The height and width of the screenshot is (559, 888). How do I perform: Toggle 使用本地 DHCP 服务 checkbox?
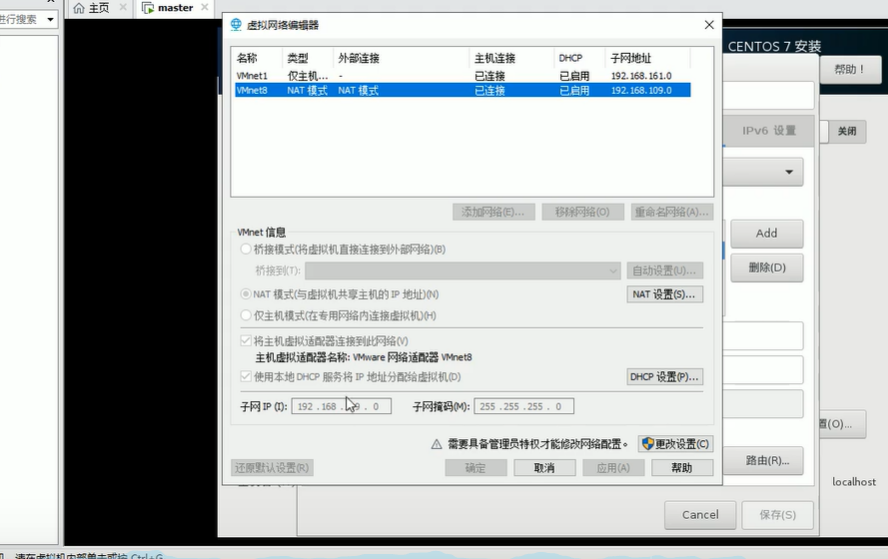tap(246, 376)
